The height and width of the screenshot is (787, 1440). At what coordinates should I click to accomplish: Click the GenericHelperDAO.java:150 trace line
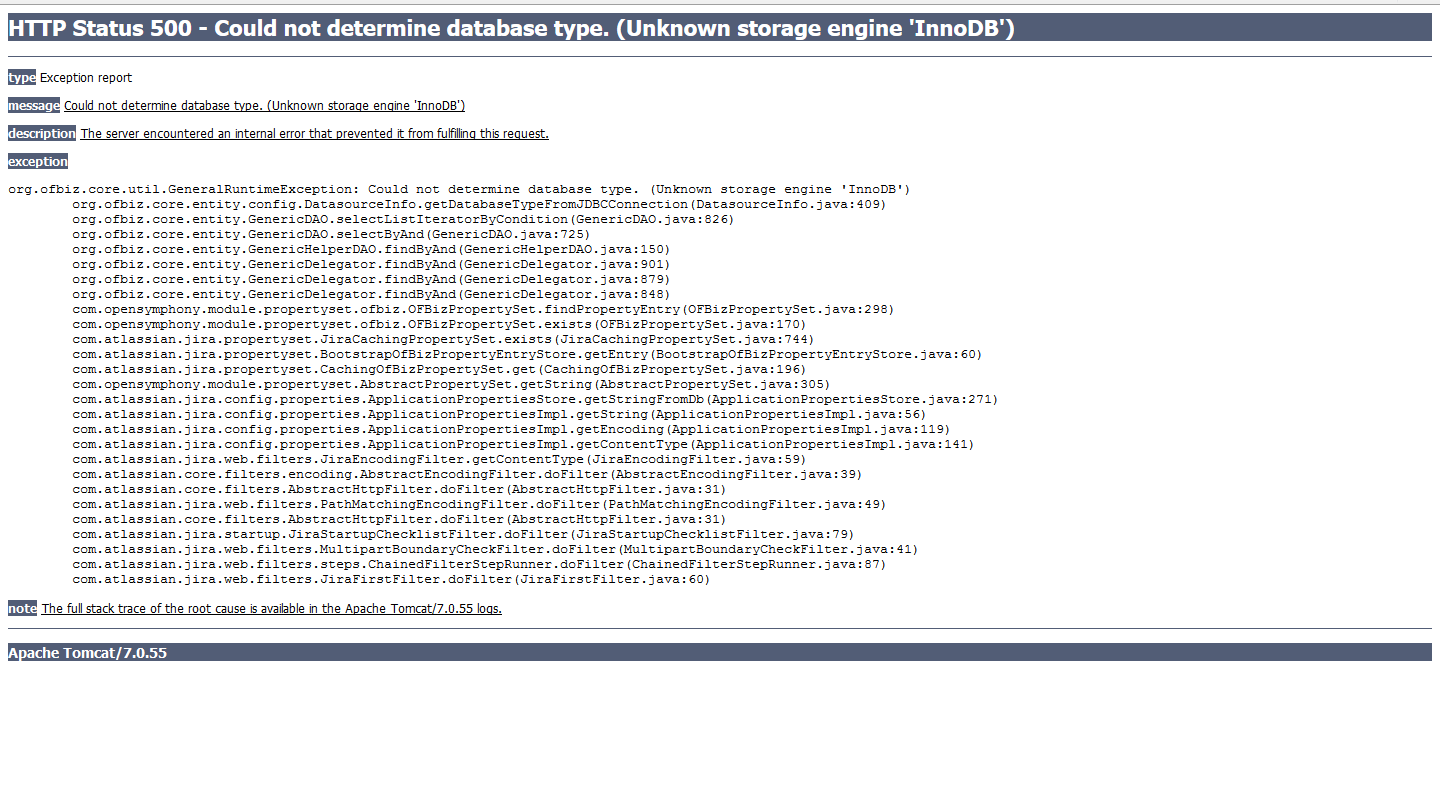[x=371, y=249]
